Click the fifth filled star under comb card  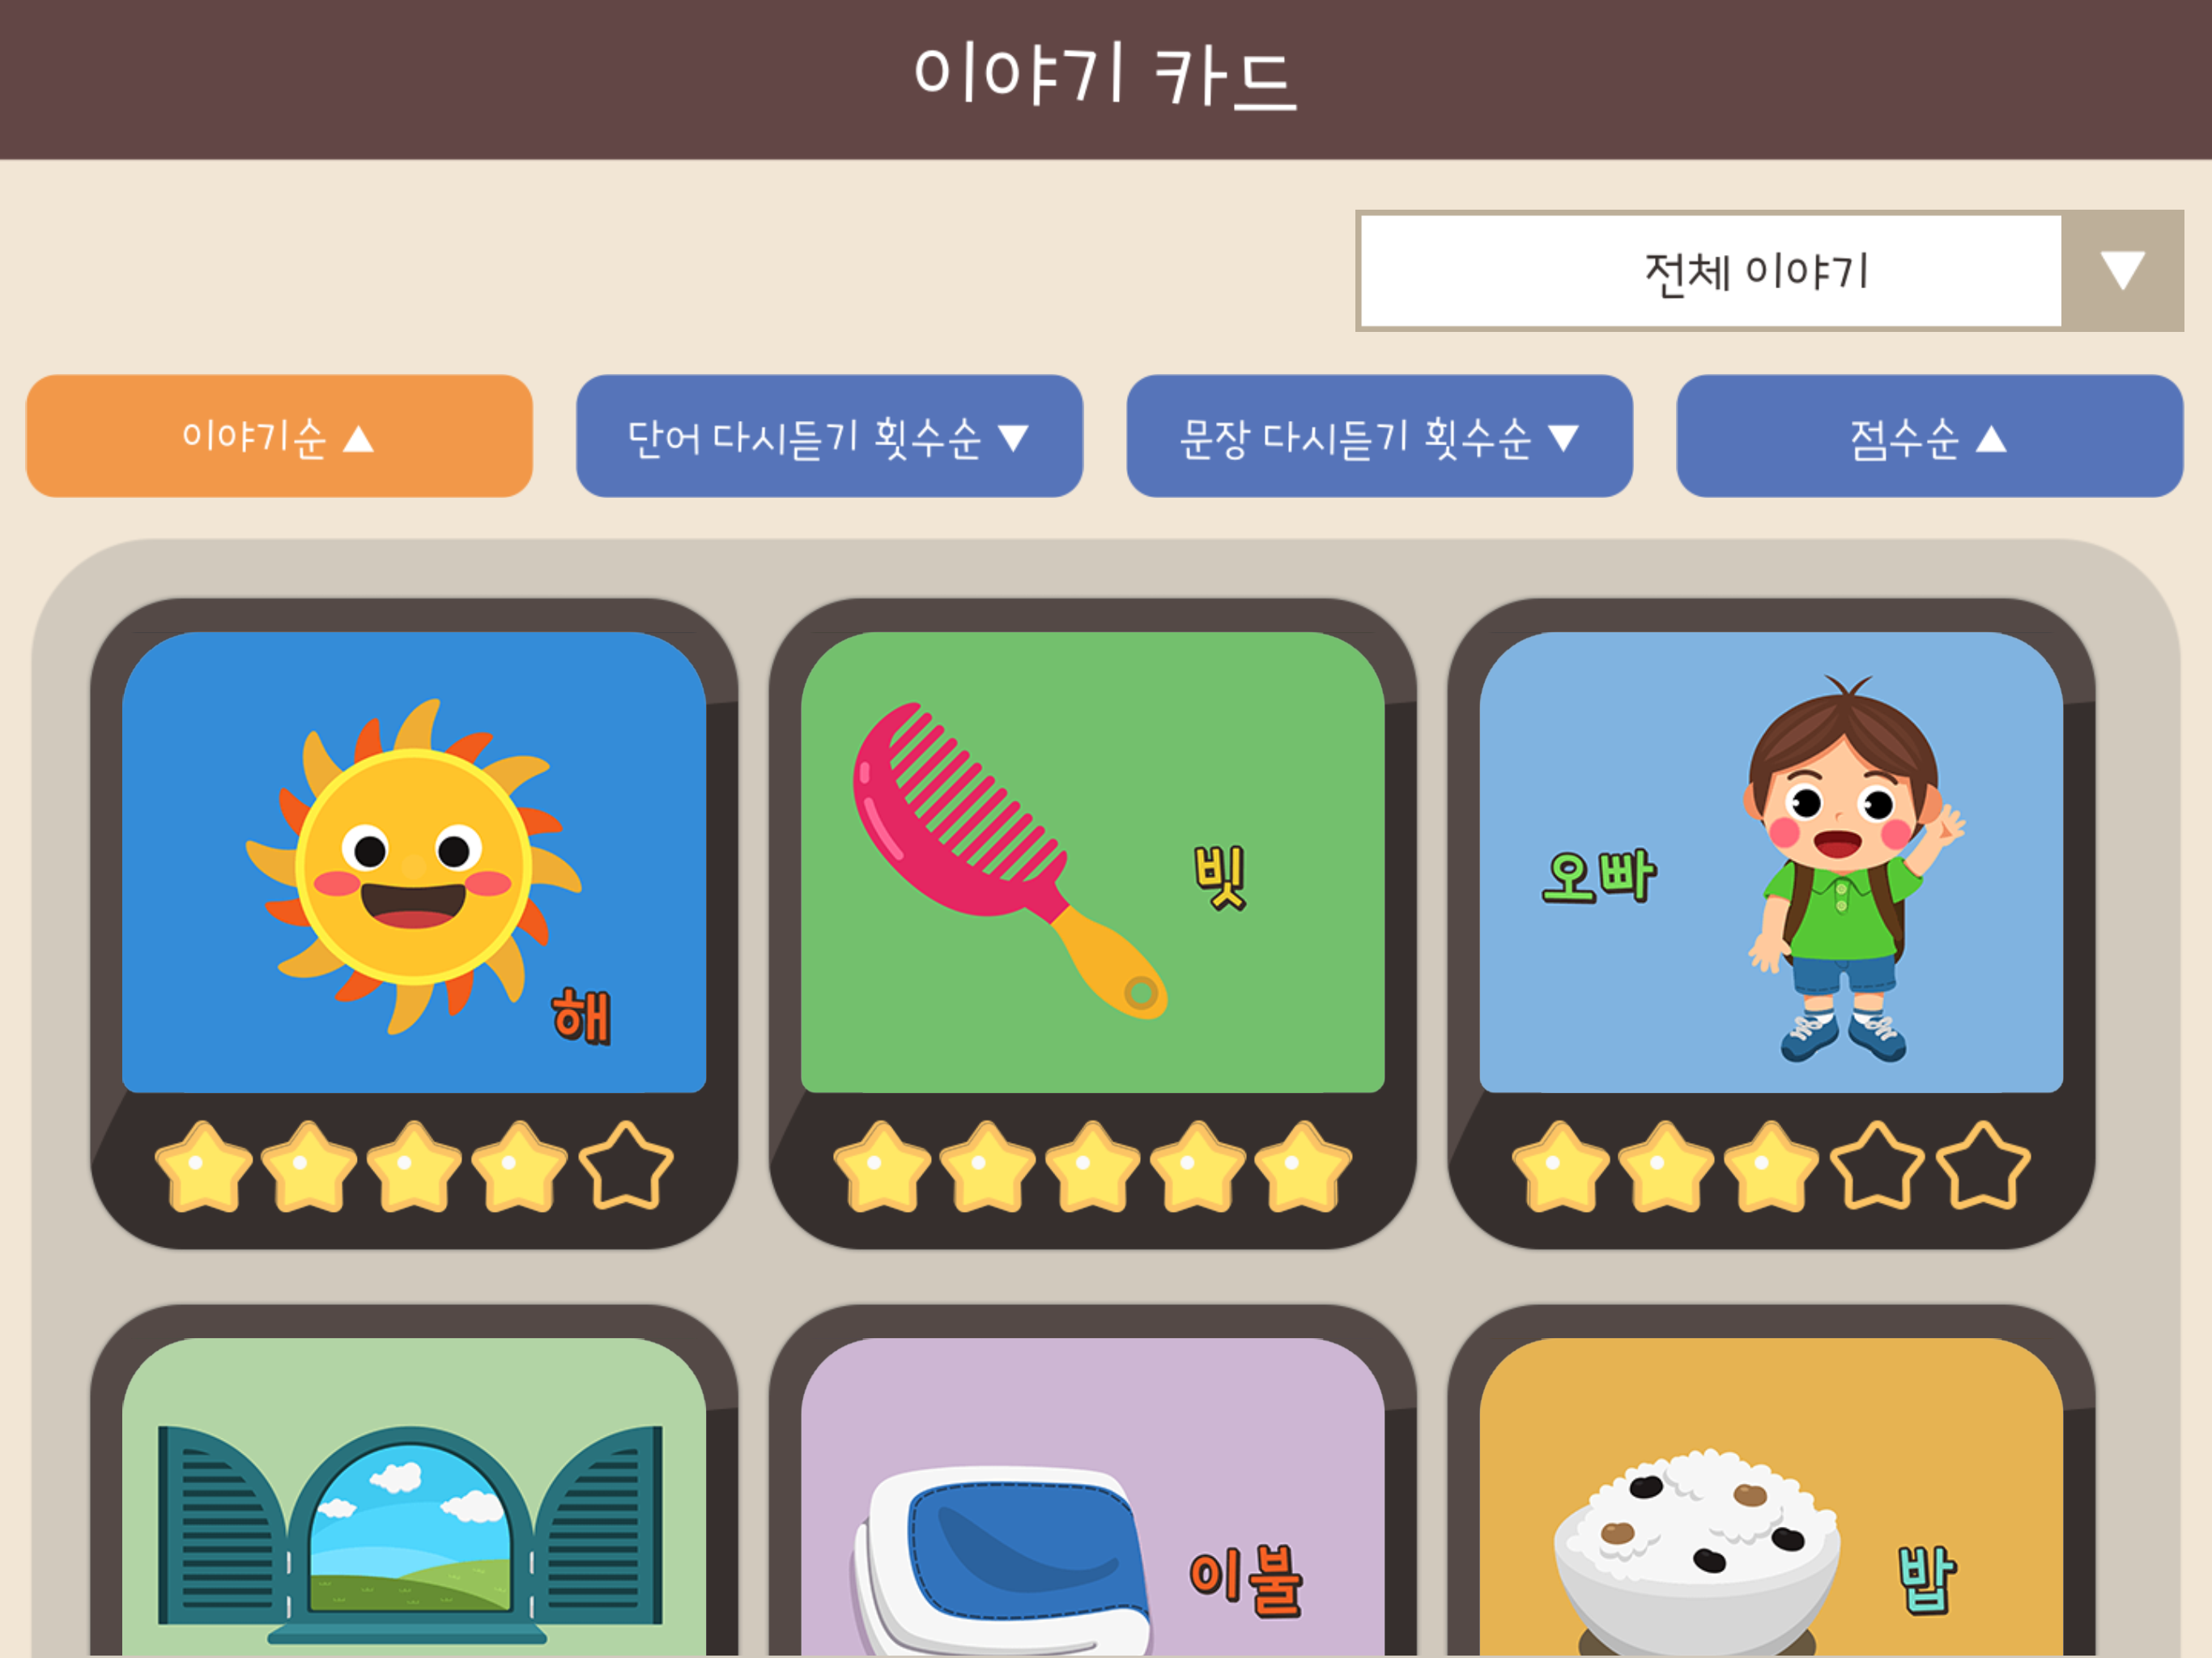click(x=1303, y=1166)
